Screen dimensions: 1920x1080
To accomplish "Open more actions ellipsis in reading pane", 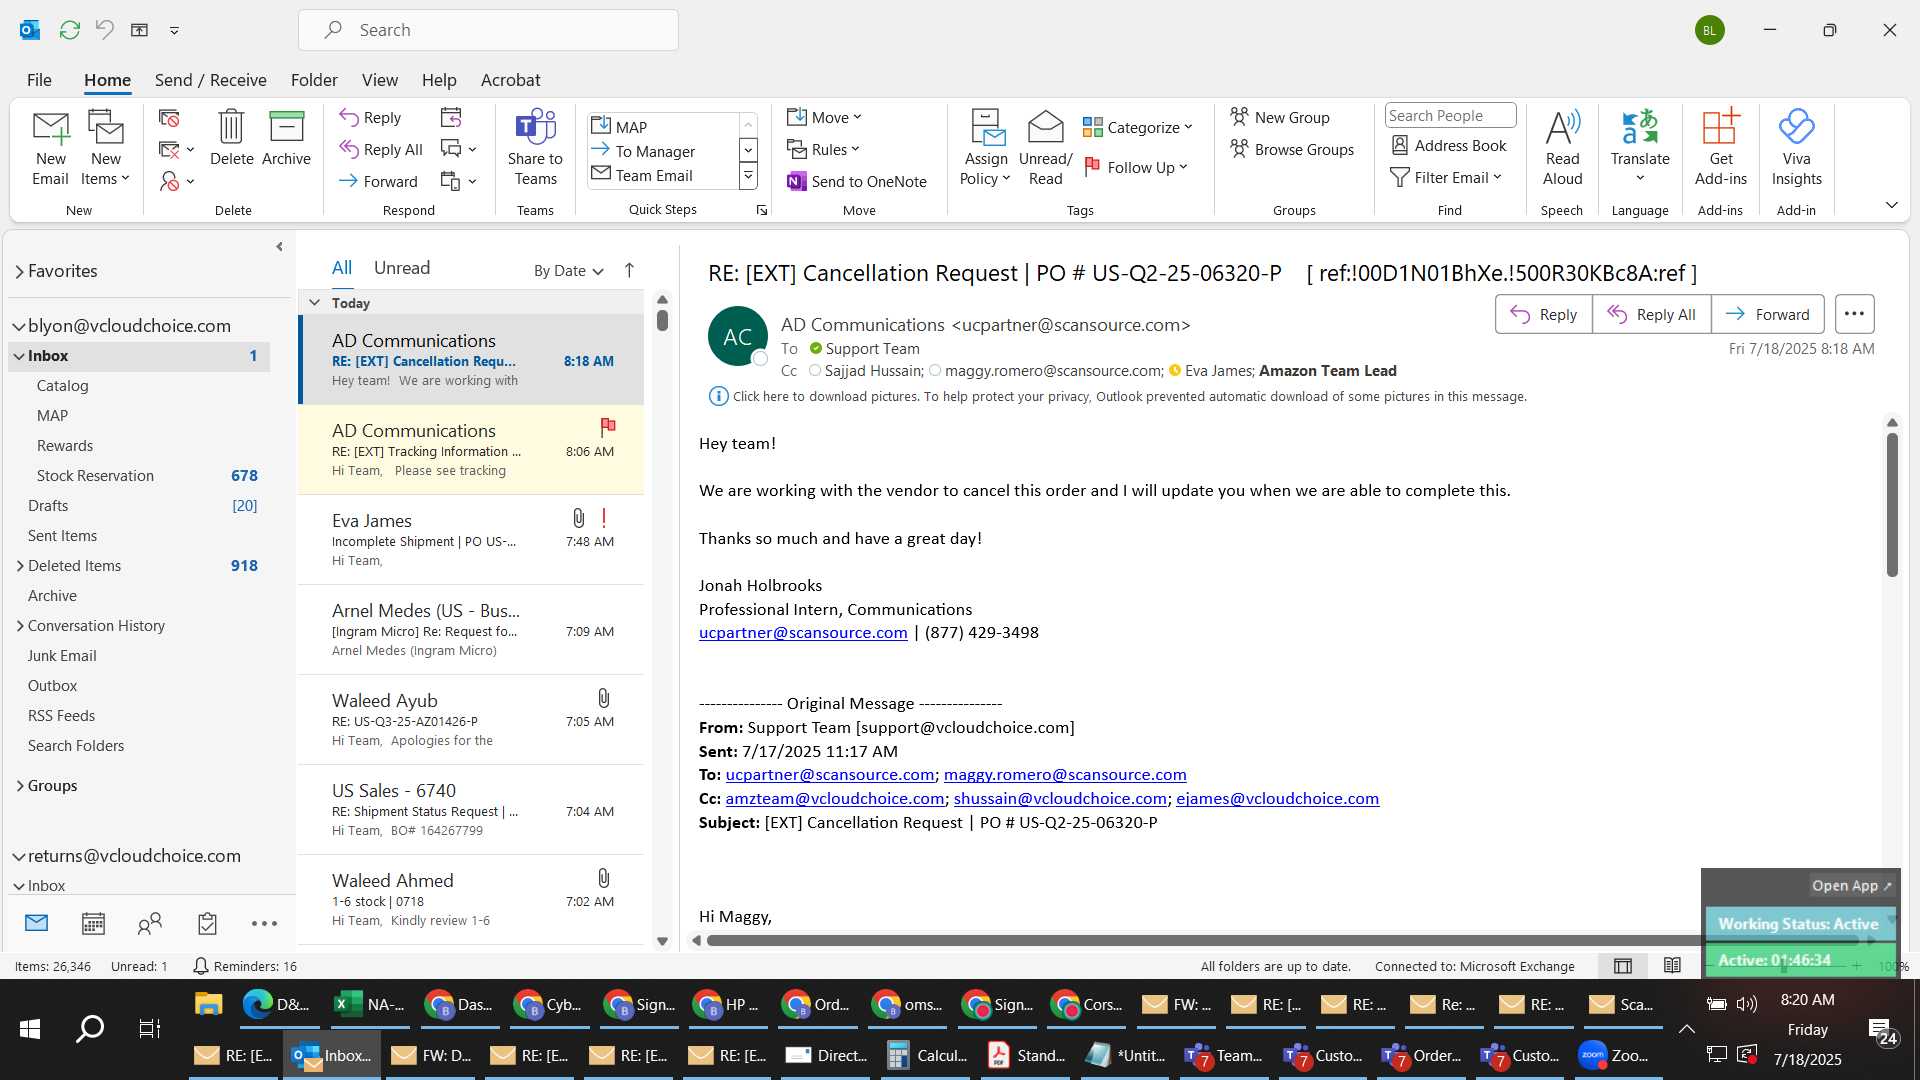I will pyautogui.click(x=1854, y=314).
